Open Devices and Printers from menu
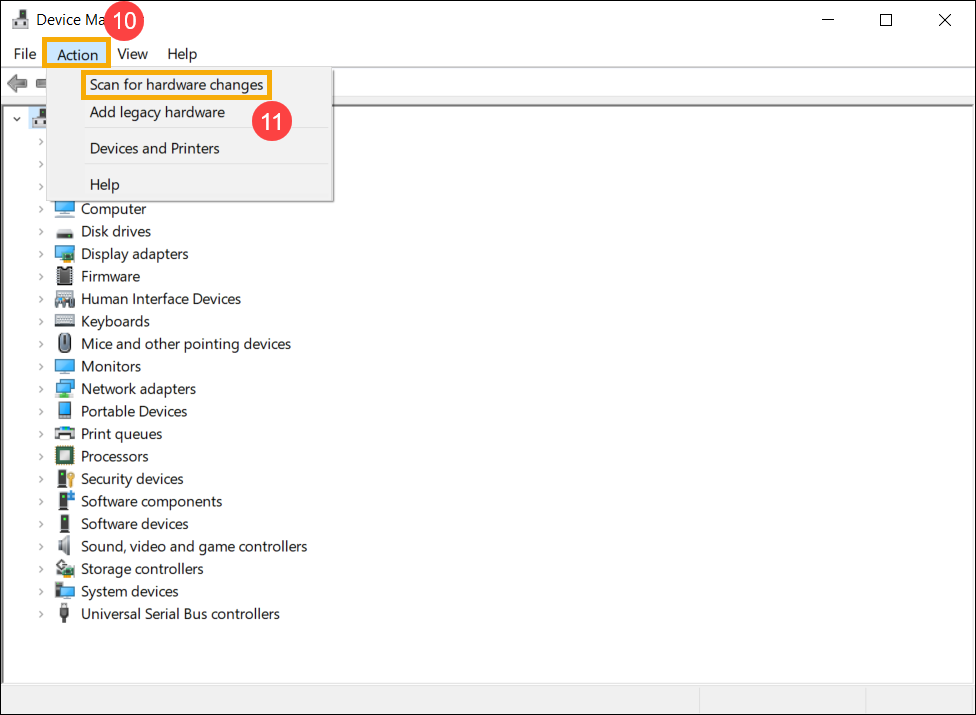 155,149
